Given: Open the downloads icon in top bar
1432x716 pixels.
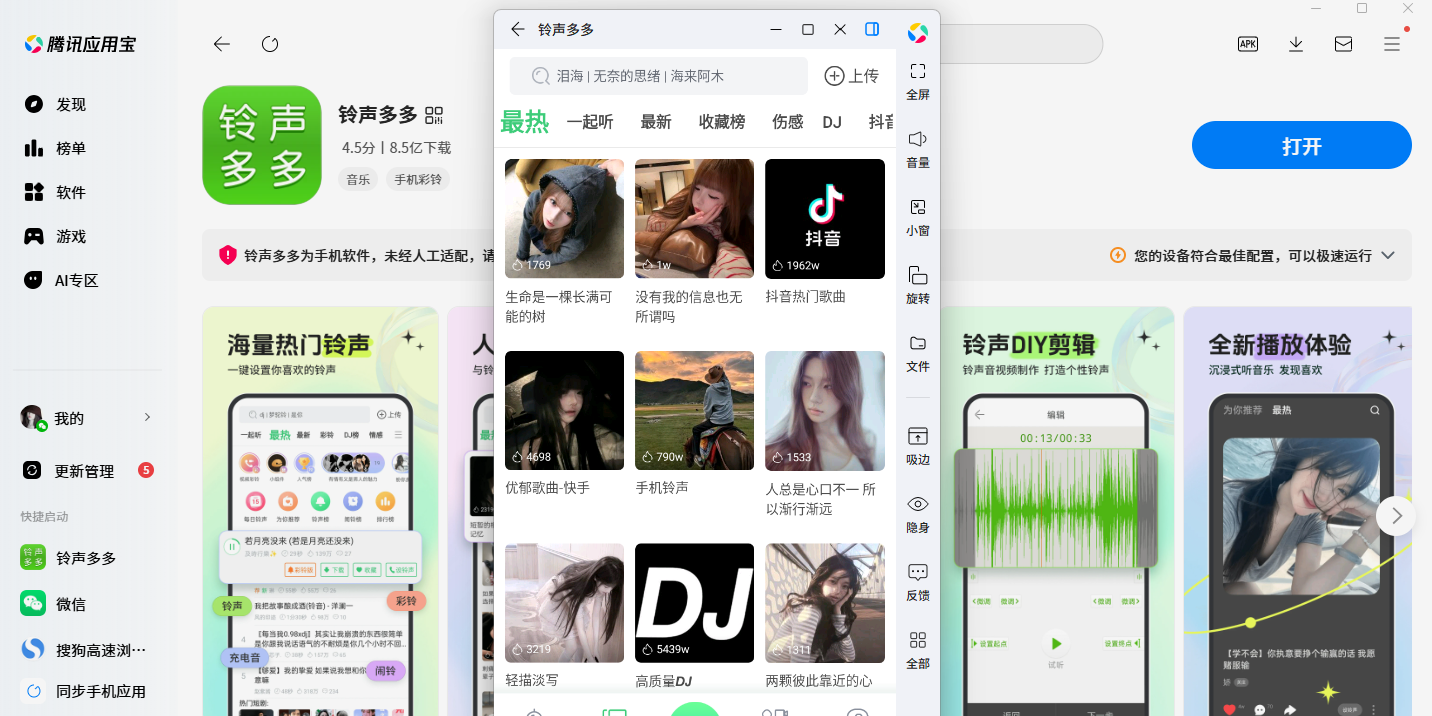Looking at the screenshot, I should (1296, 44).
